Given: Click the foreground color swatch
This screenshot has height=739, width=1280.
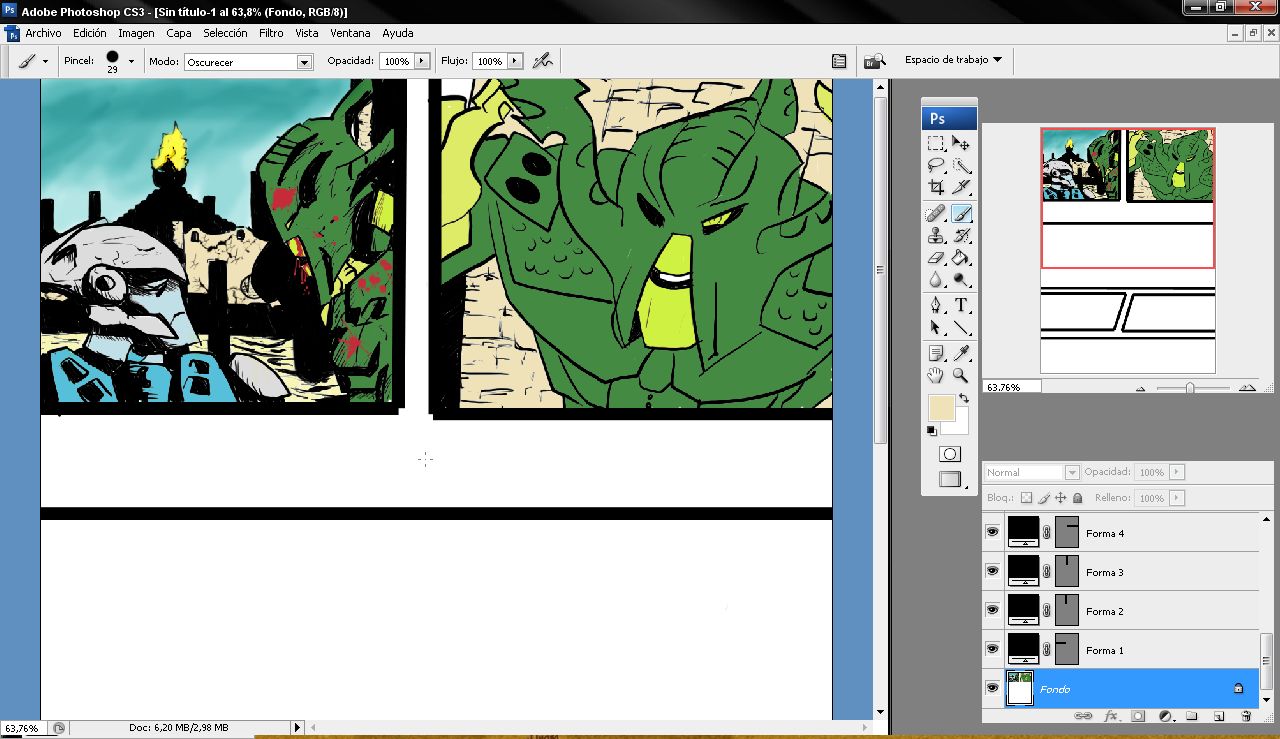Looking at the screenshot, I should [941, 408].
